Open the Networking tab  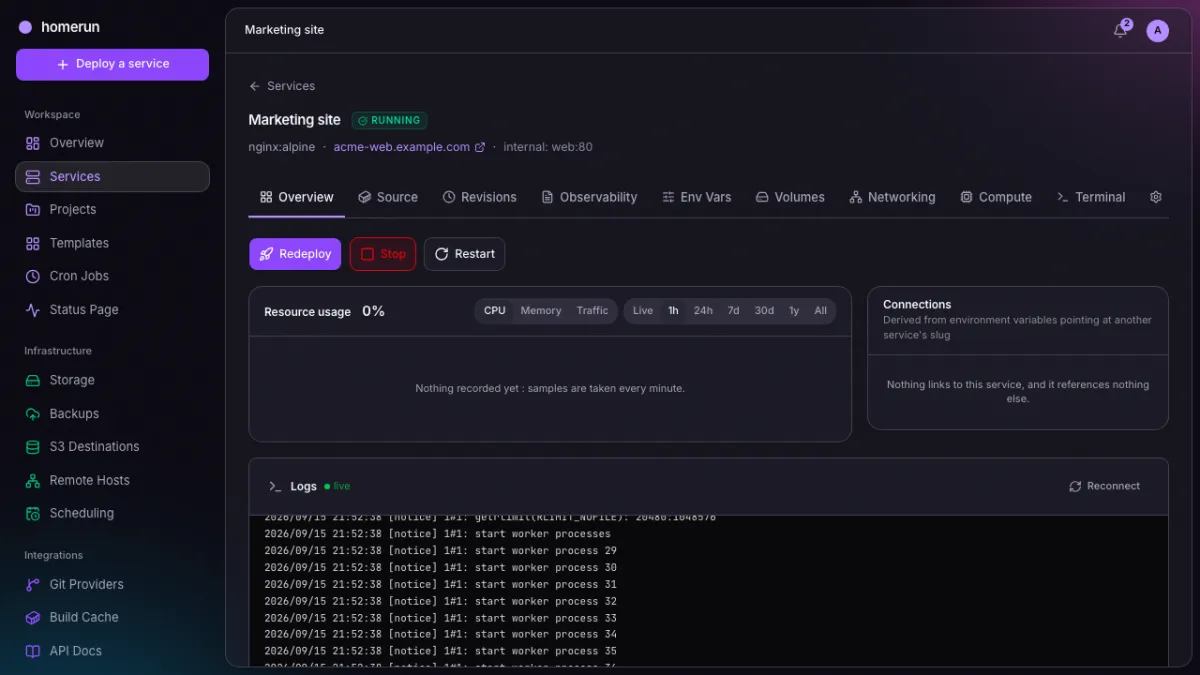click(892, 197)
